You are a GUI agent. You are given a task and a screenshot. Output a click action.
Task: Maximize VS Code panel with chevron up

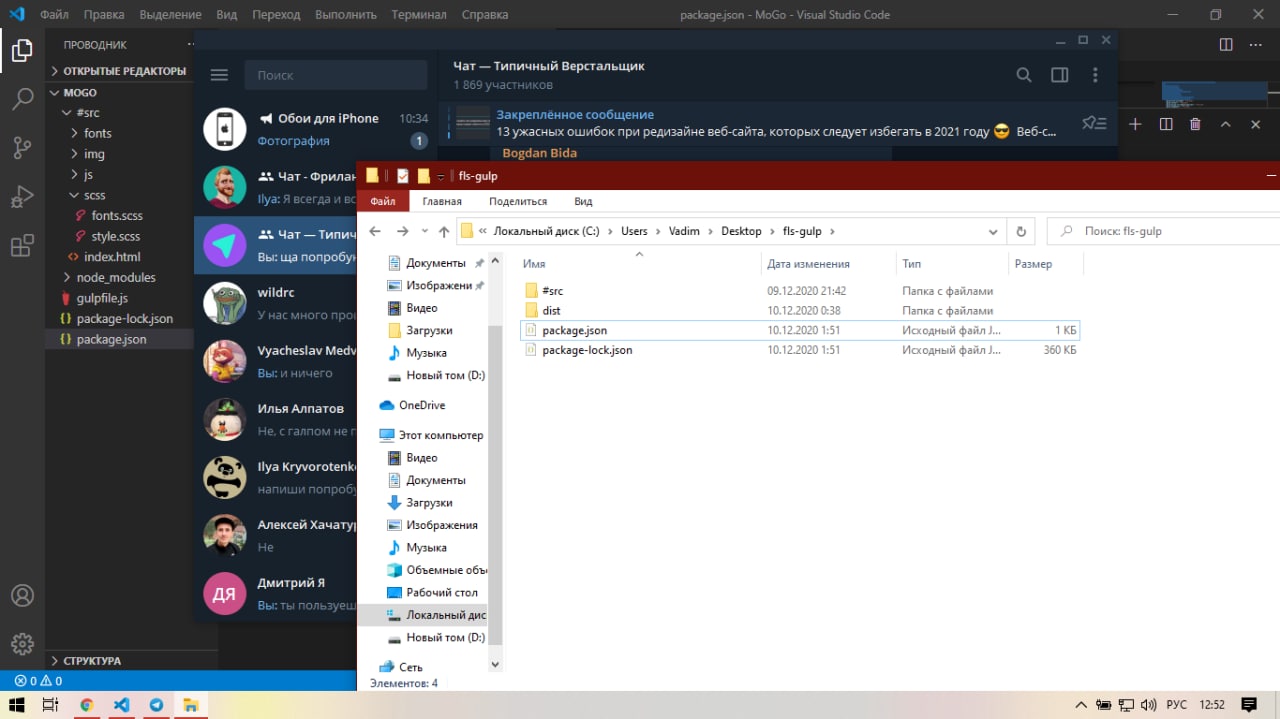coord(1226,124)
